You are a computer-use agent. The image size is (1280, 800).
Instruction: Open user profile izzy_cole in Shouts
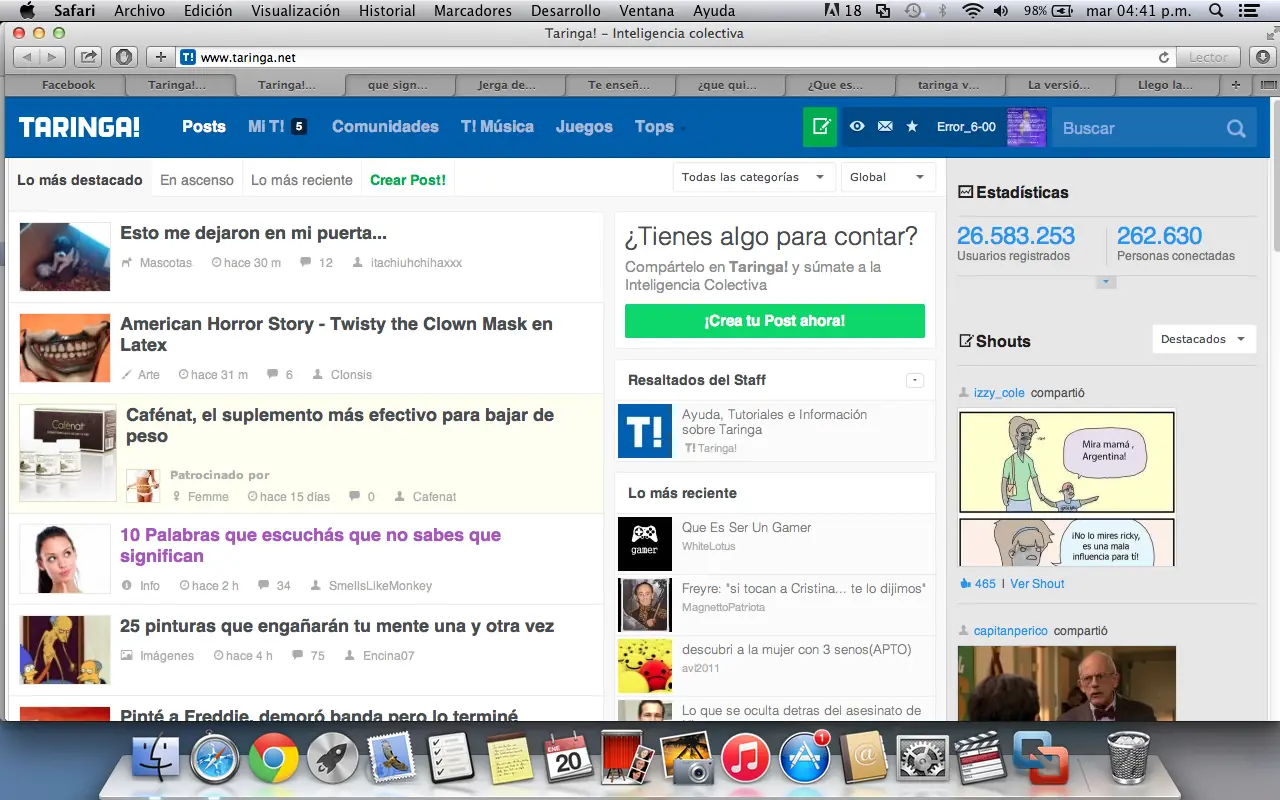[999, 393]
